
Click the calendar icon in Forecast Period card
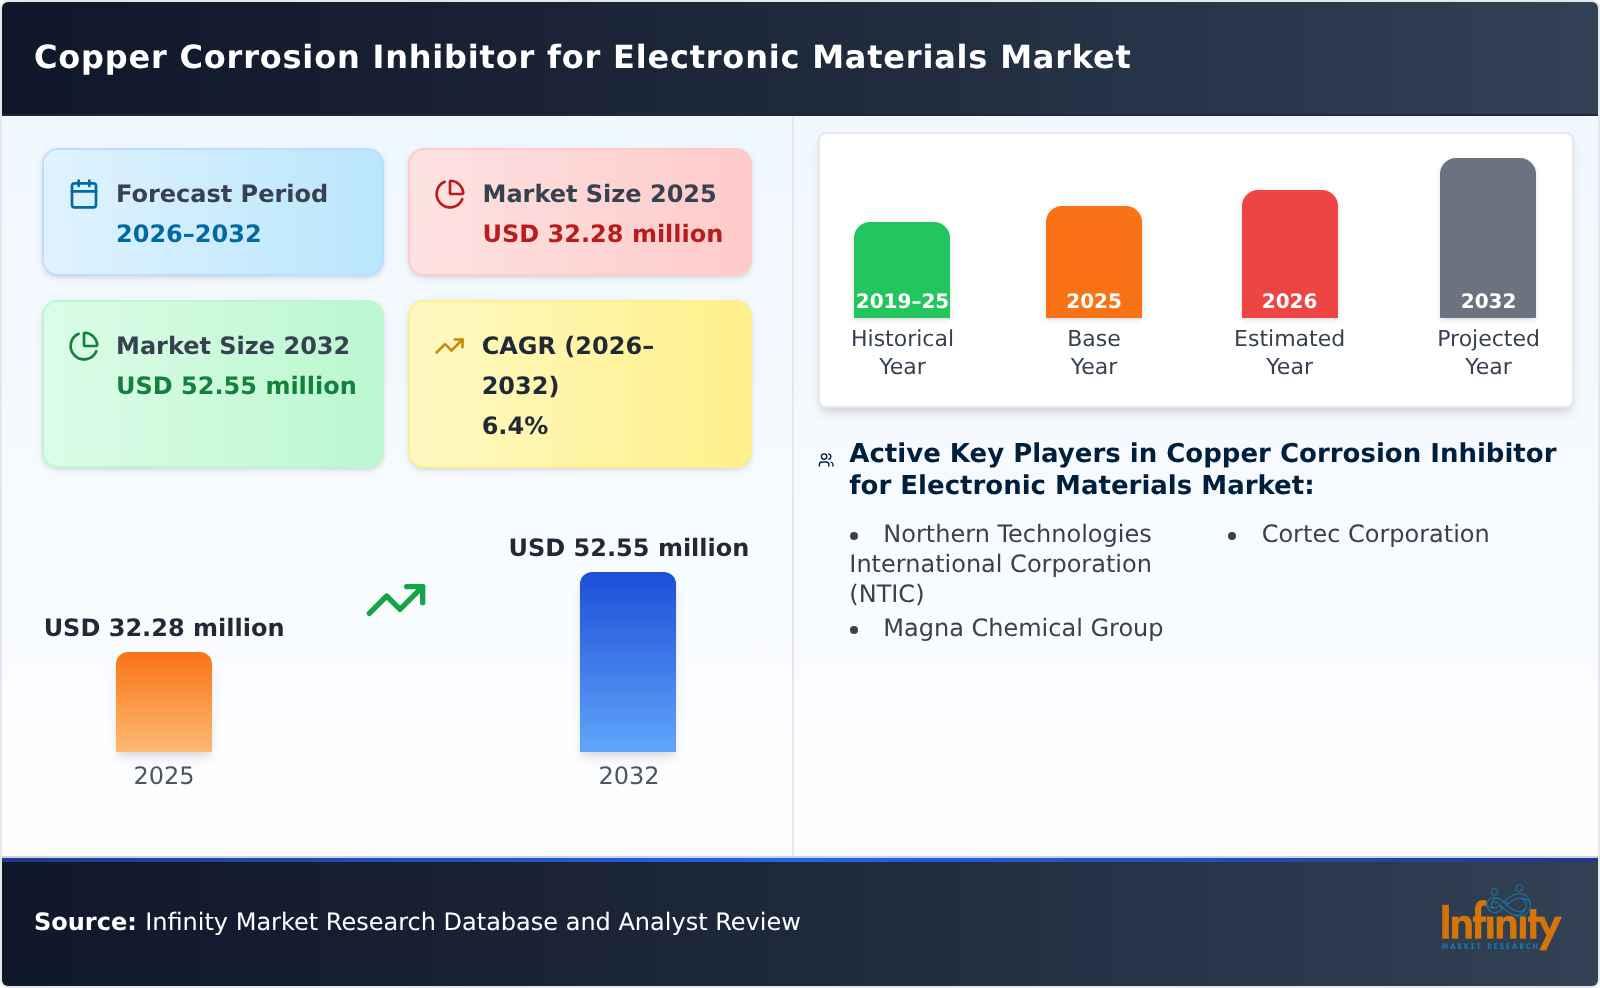83,192
